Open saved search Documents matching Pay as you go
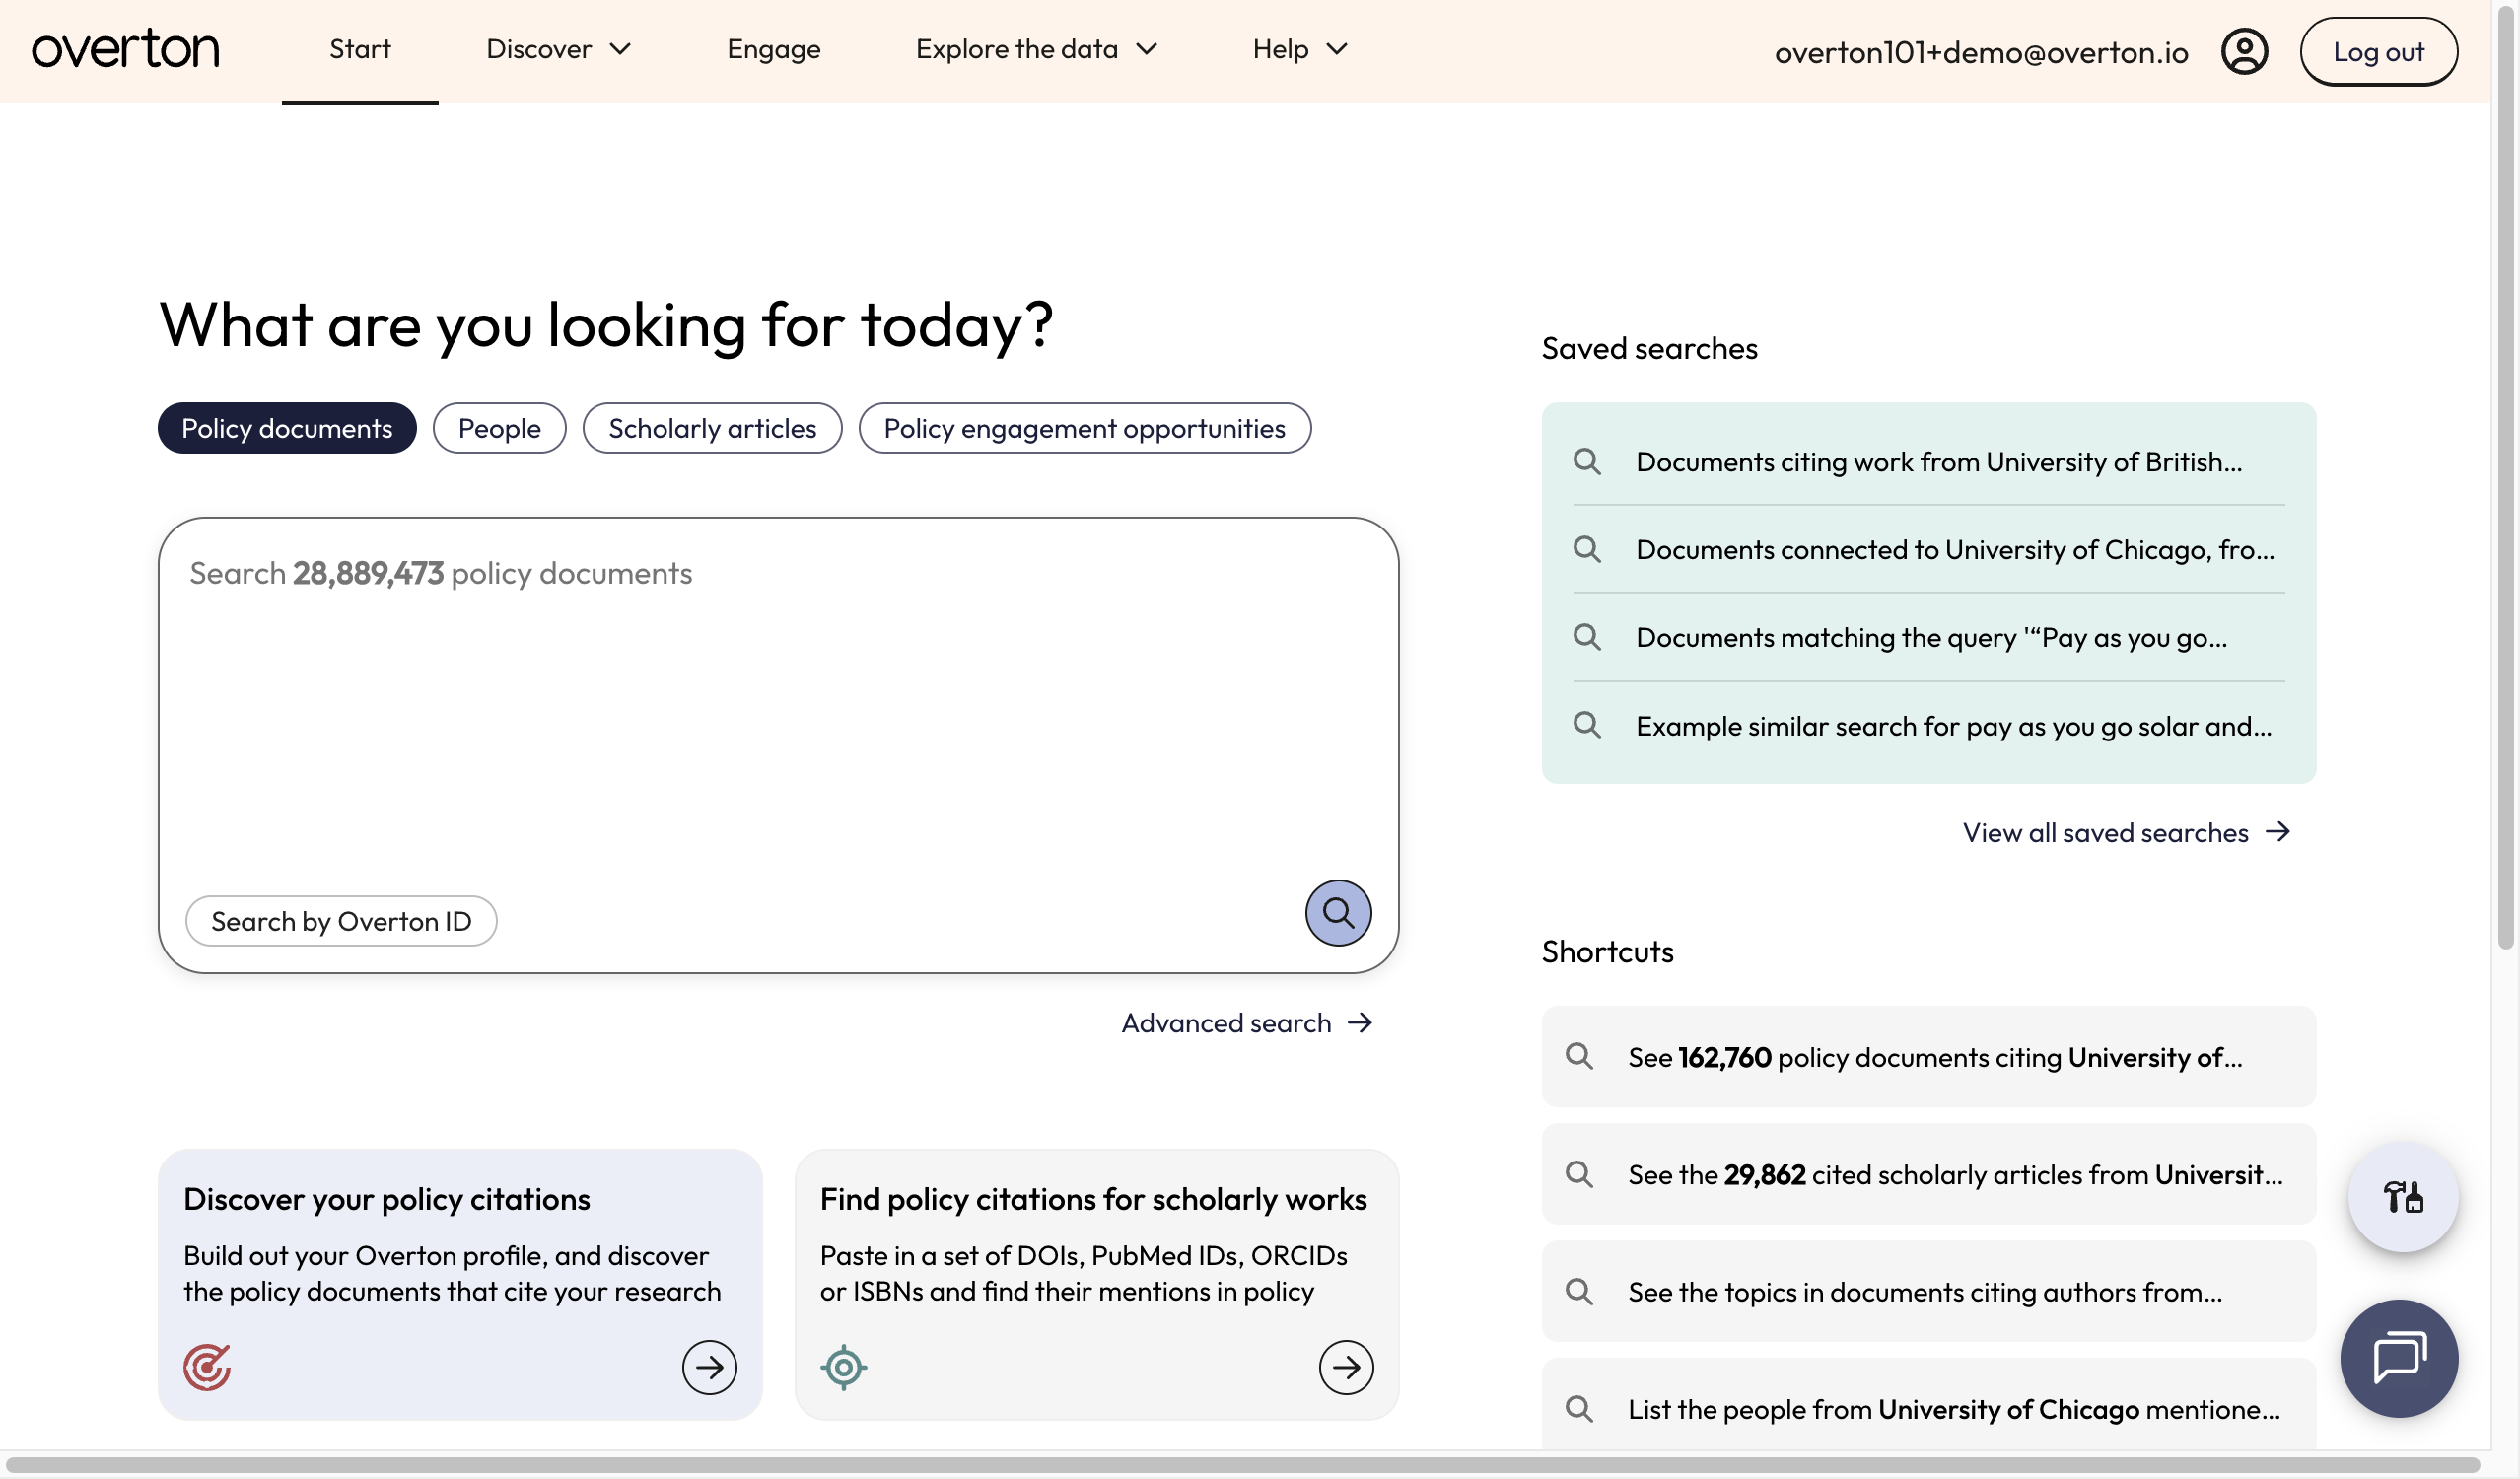Viewport: 2520px width, 1479px height. (x=1928, y=637)
